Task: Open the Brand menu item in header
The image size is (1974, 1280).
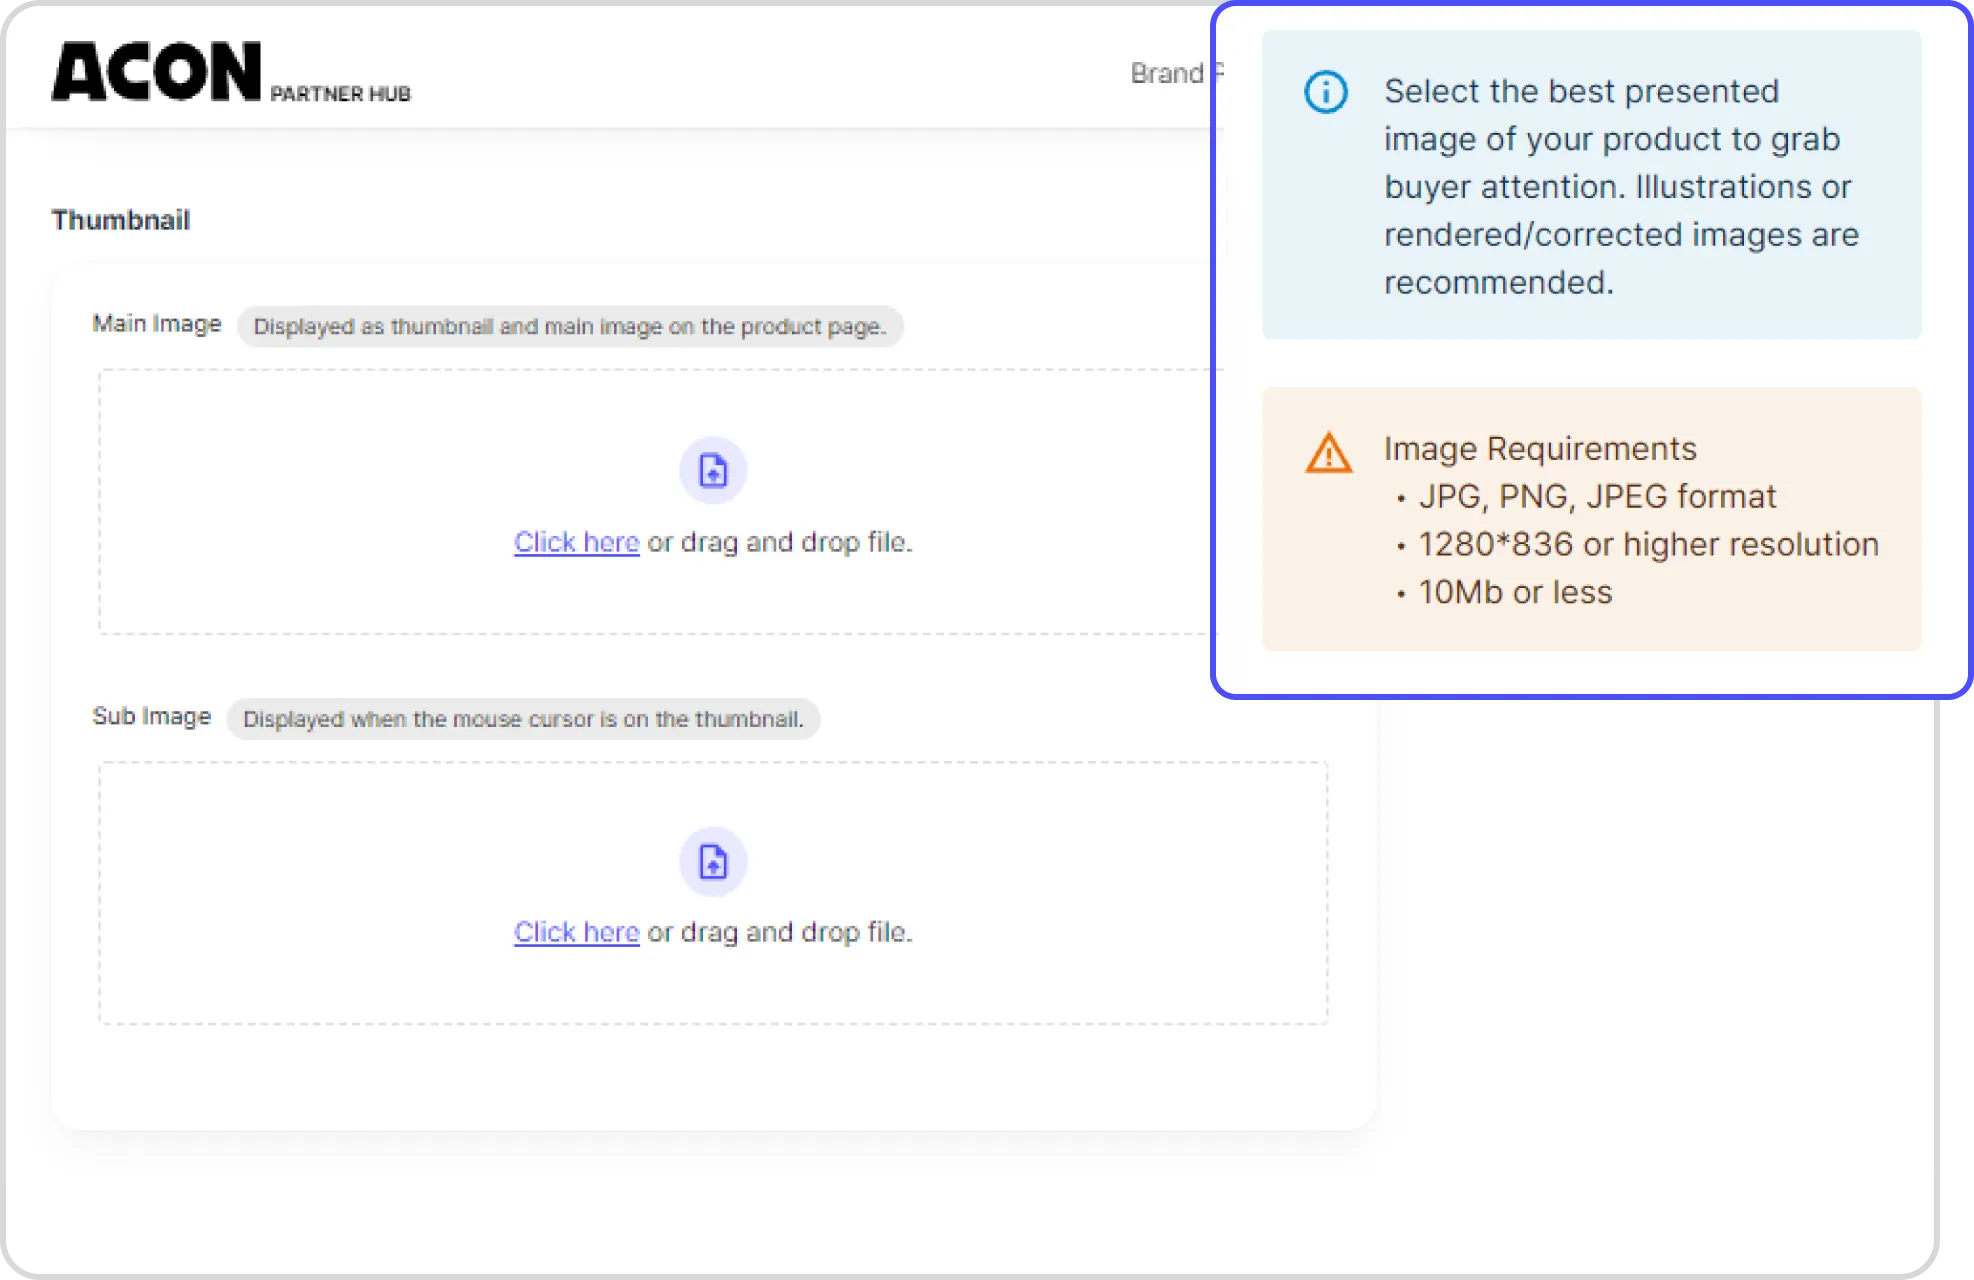Action: pos(1166,73)
